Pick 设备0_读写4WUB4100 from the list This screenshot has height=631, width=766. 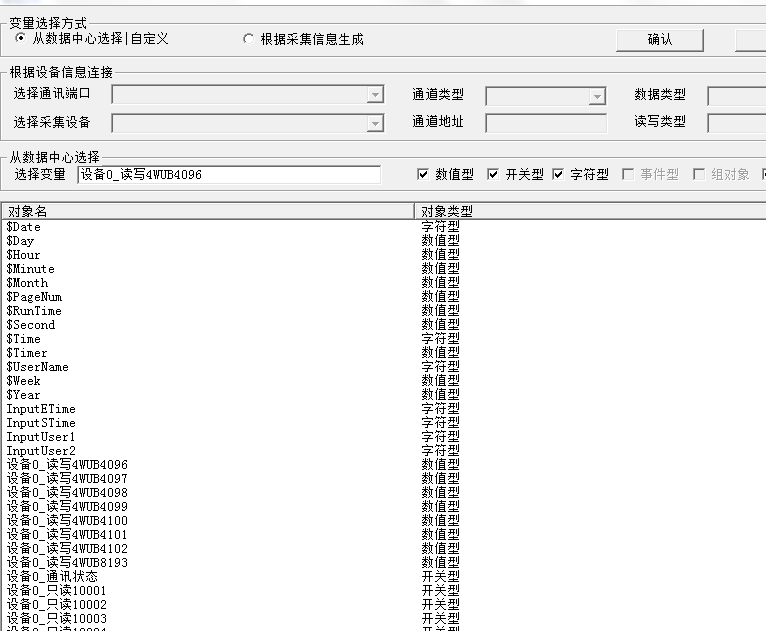[x=67, y=521]
